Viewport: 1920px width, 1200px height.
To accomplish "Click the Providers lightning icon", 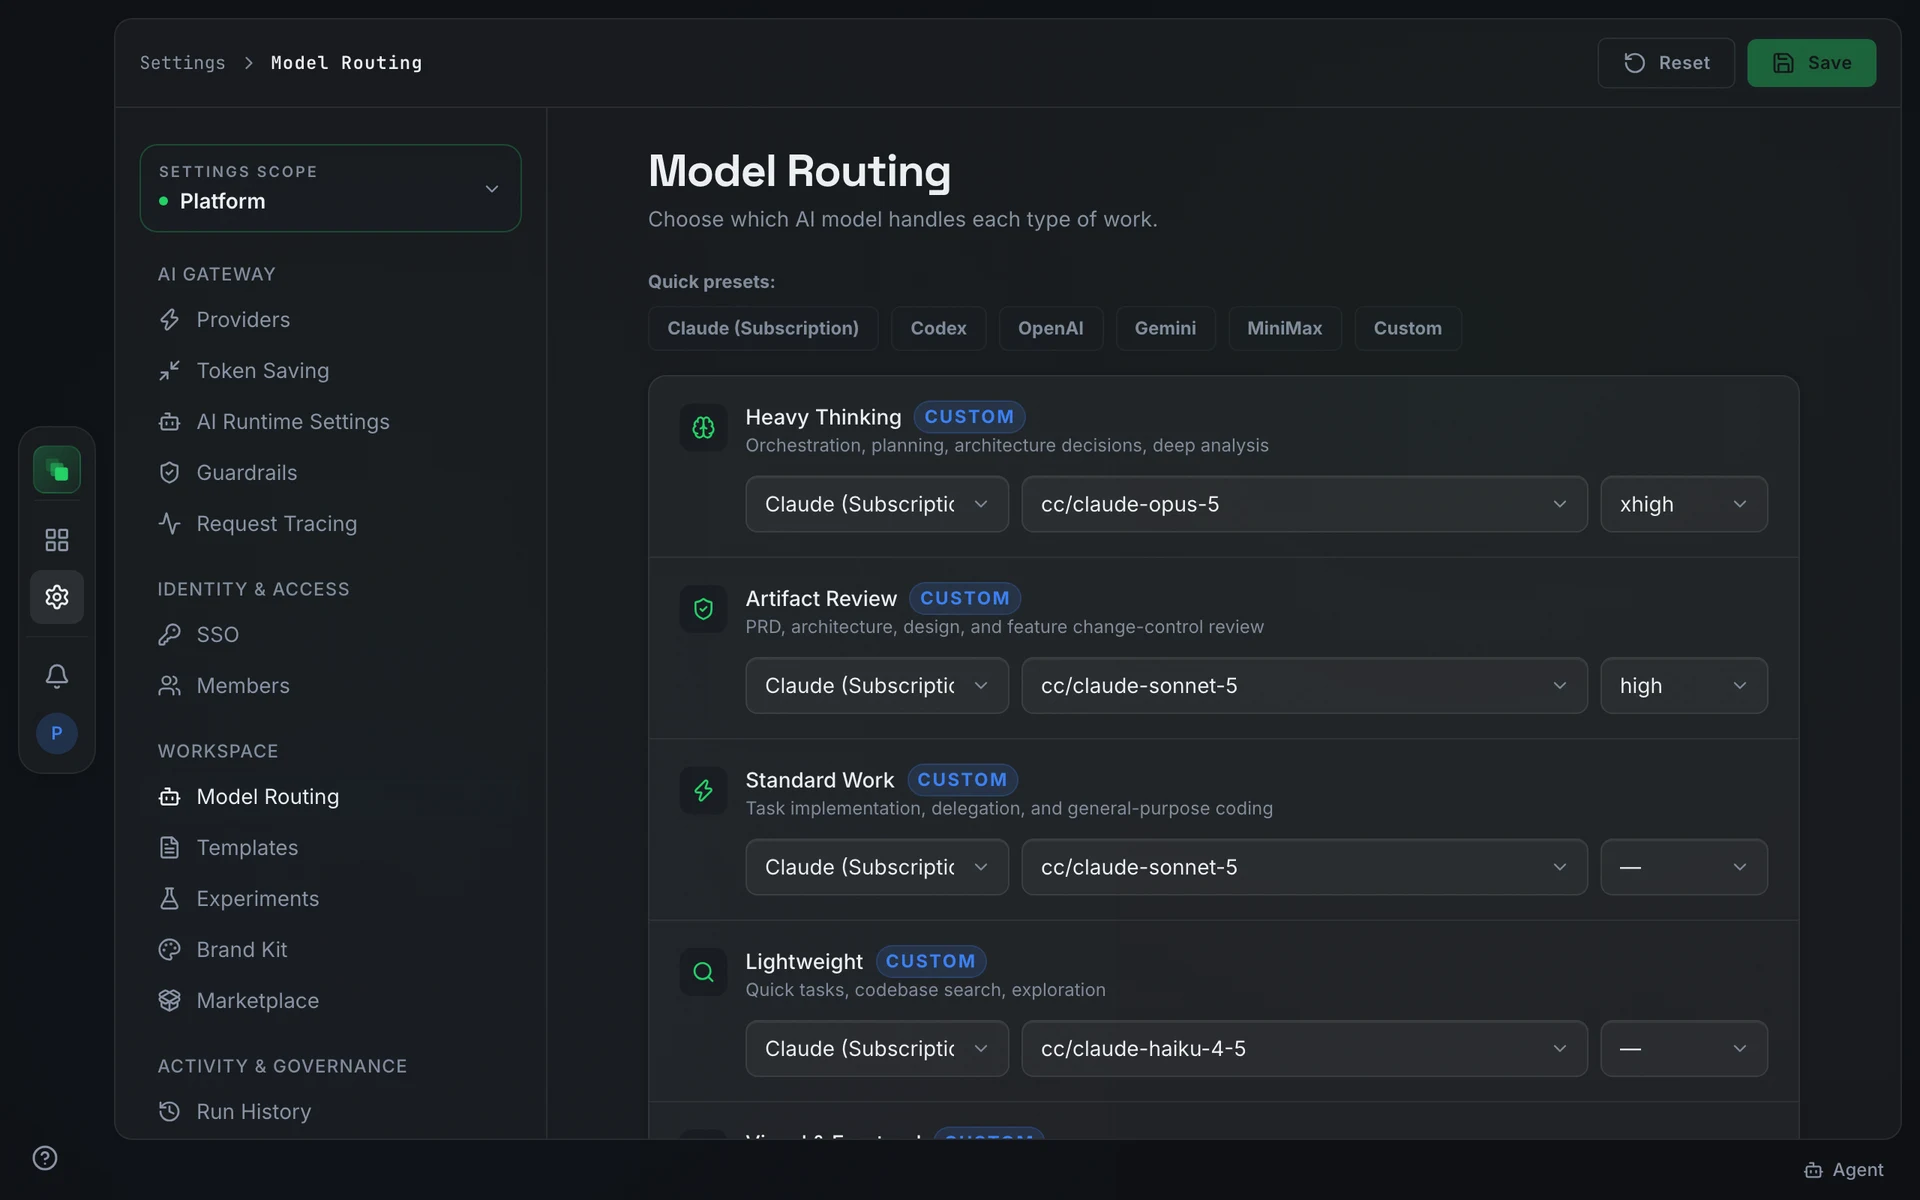I will 170,320.
